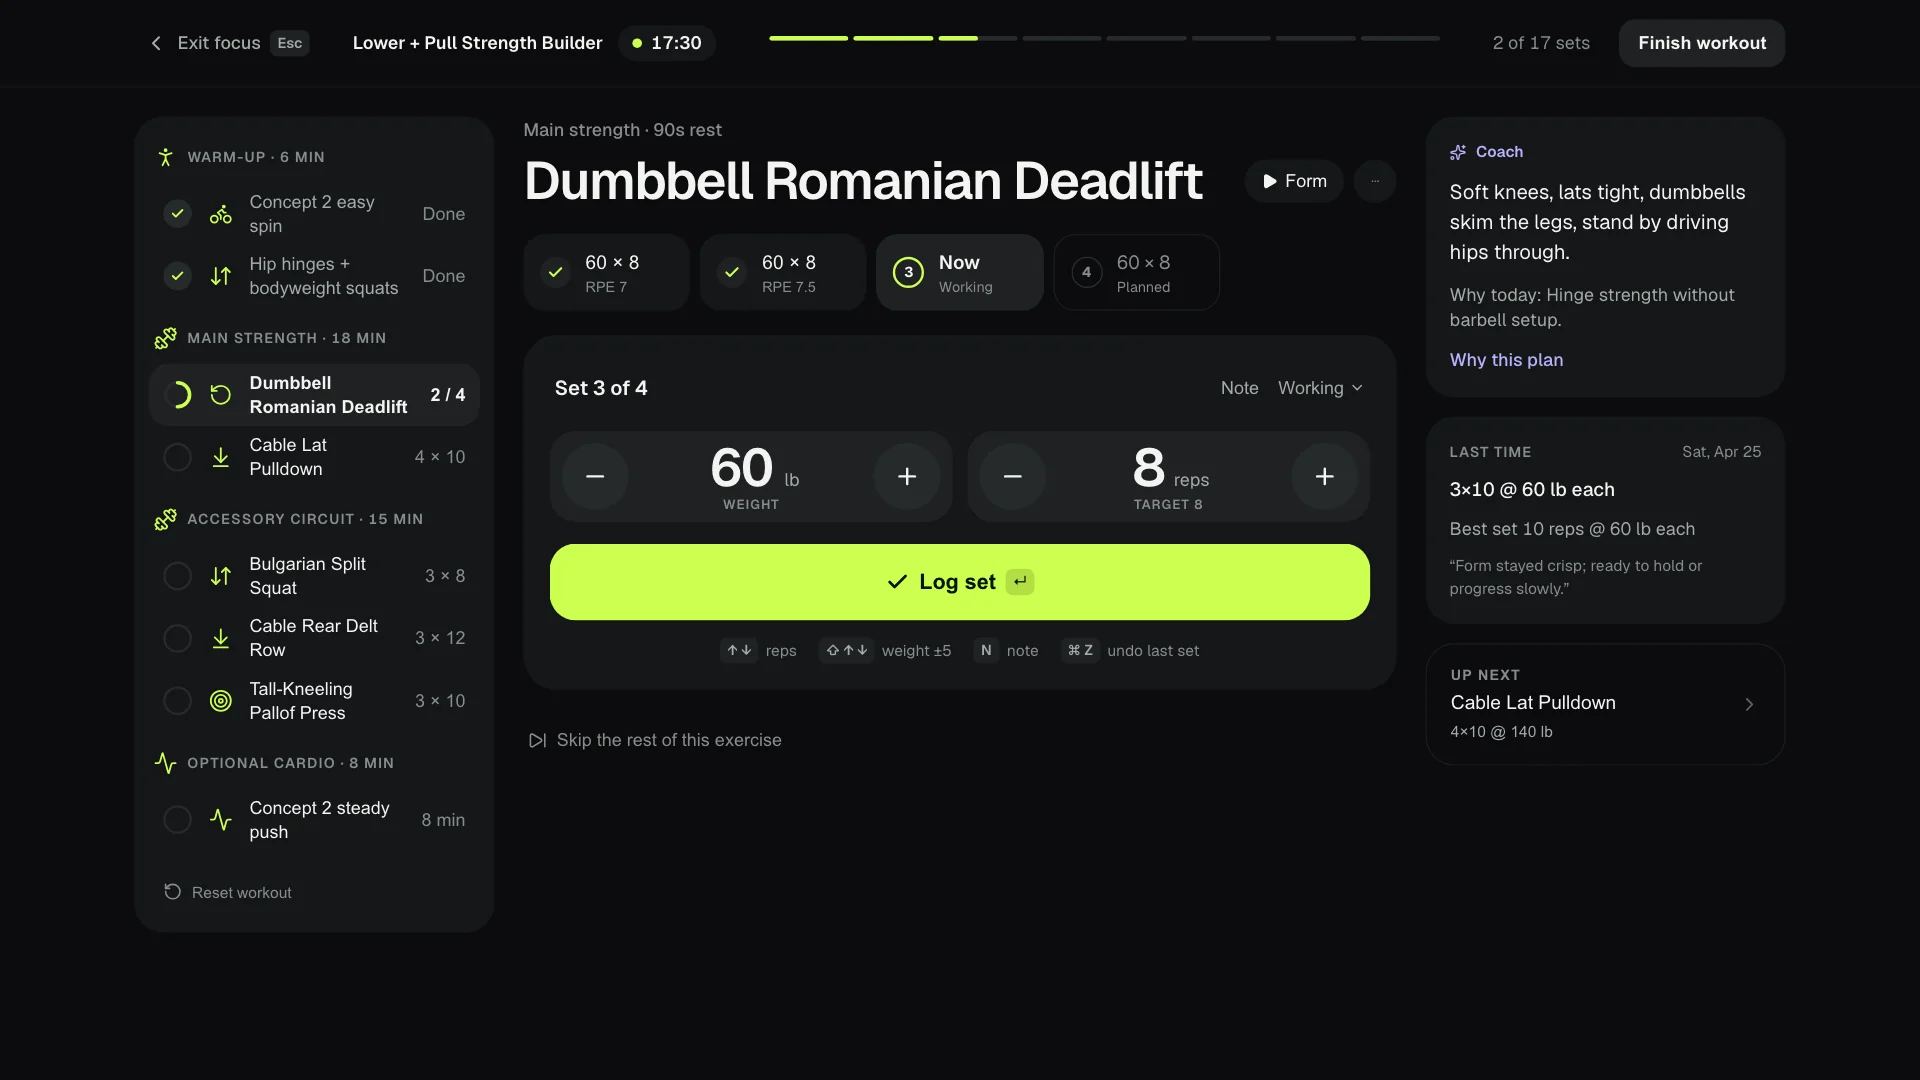Click the sparkle Coach icon
Image resolution: width=1920 pixels, height=1080 pixels.
[x=1458, y=152]
